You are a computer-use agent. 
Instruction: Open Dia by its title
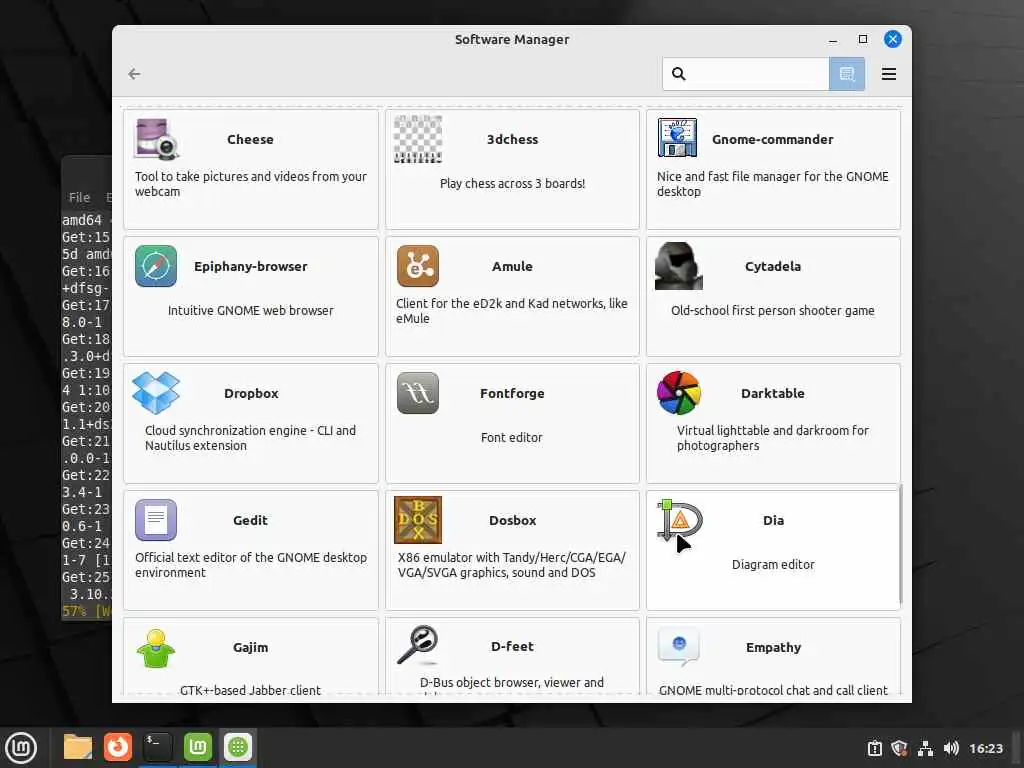click(x=773, y=520)
